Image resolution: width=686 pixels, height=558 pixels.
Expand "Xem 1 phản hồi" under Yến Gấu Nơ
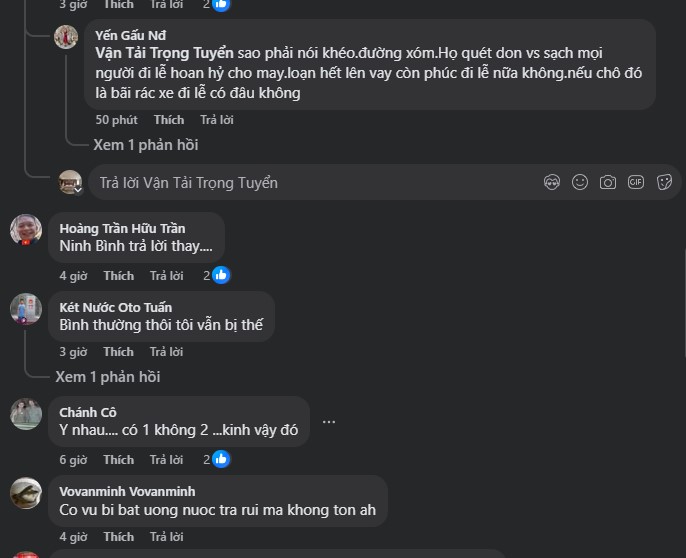tap(146, 145)
